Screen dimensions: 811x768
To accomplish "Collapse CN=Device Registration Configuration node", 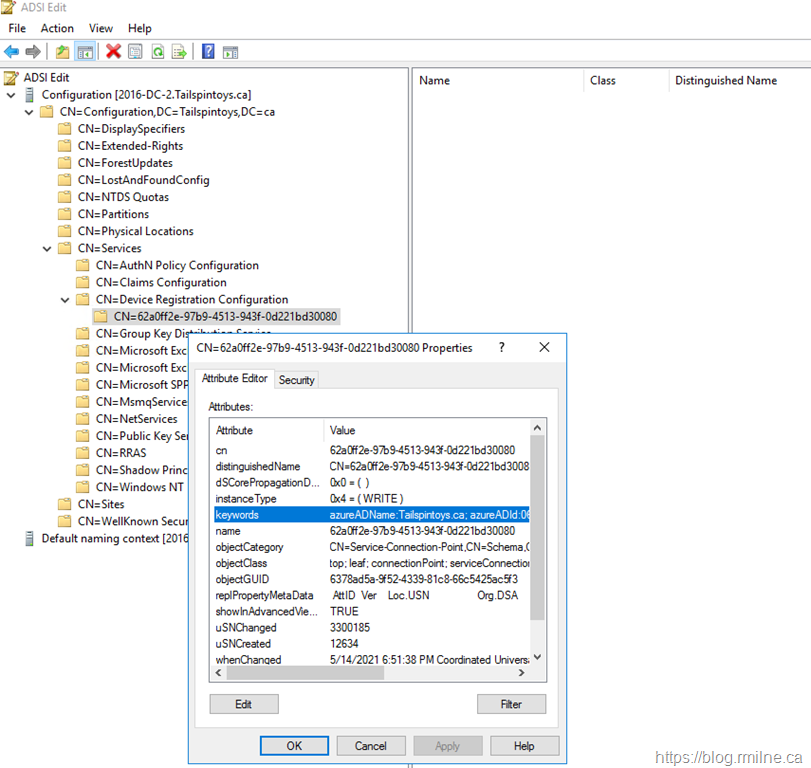I will pyautogui.click(x=65, y=300).
